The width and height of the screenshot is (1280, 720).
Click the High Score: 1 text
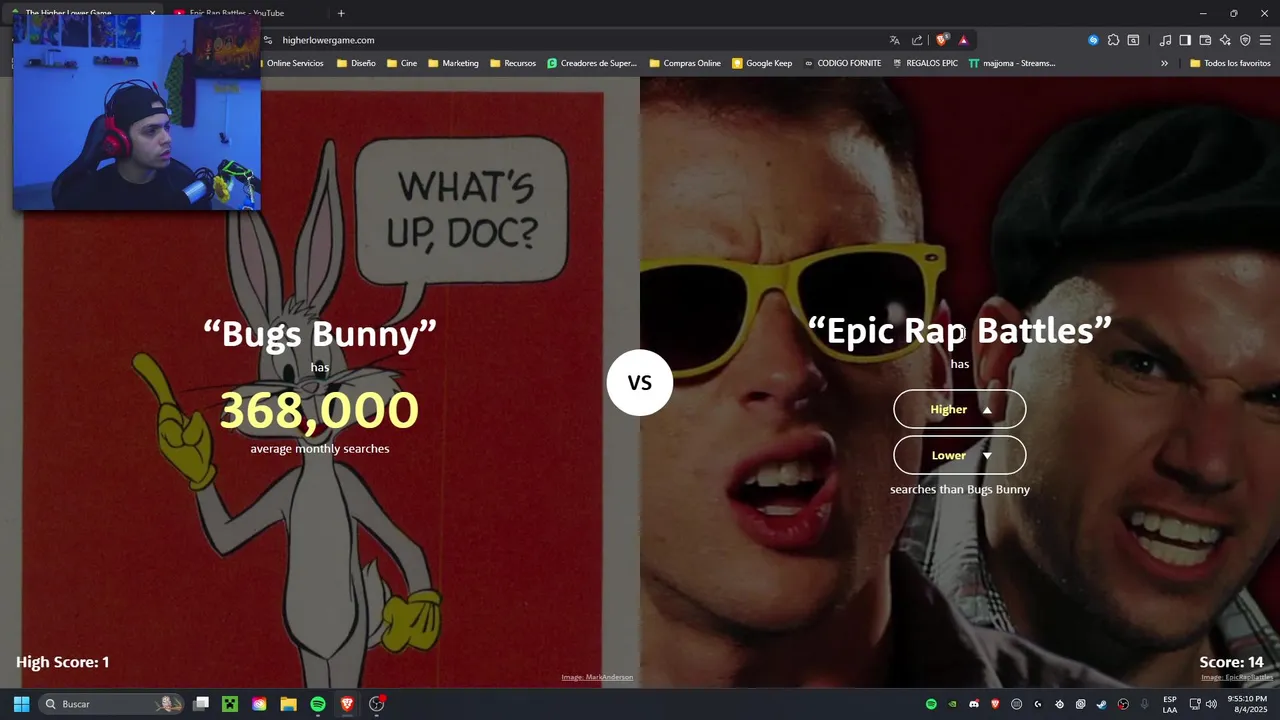pyautogui.click(x=63, y=662)
